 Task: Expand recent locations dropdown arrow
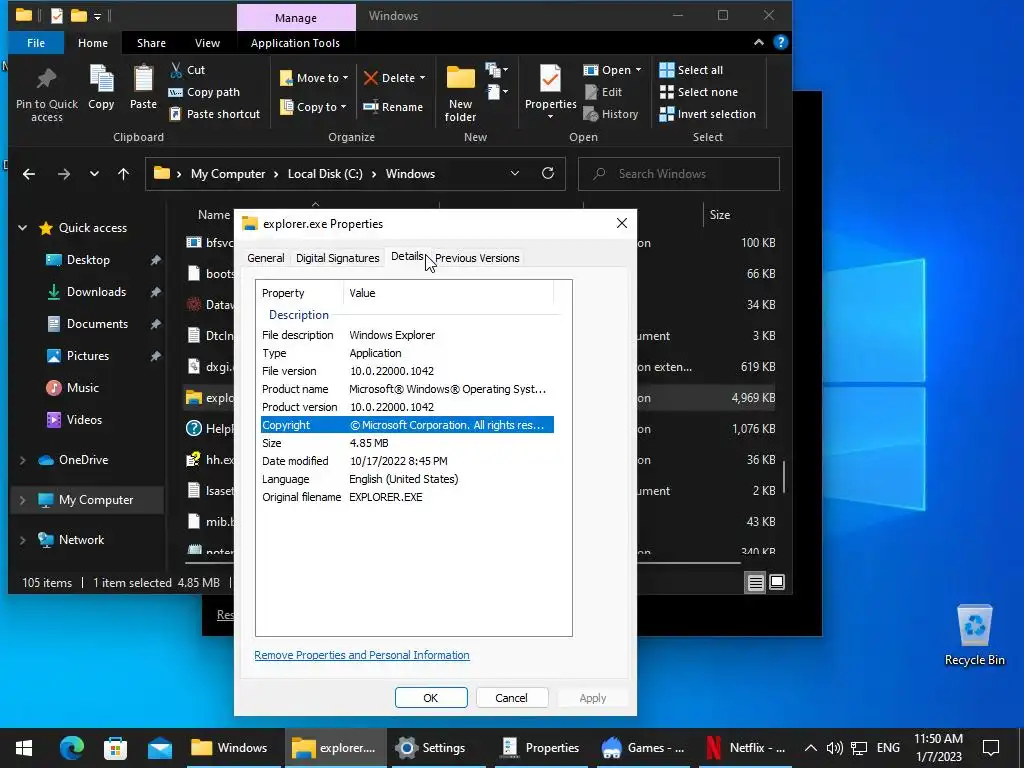[x=94, y=174]
